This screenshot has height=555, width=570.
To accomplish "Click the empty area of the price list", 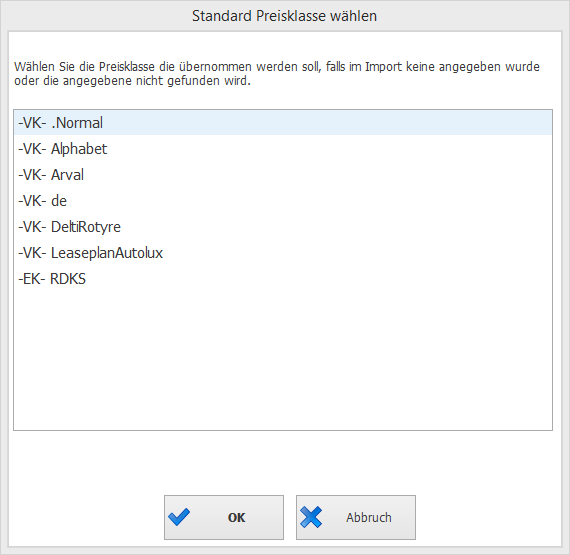I will [x=283, y=360].
